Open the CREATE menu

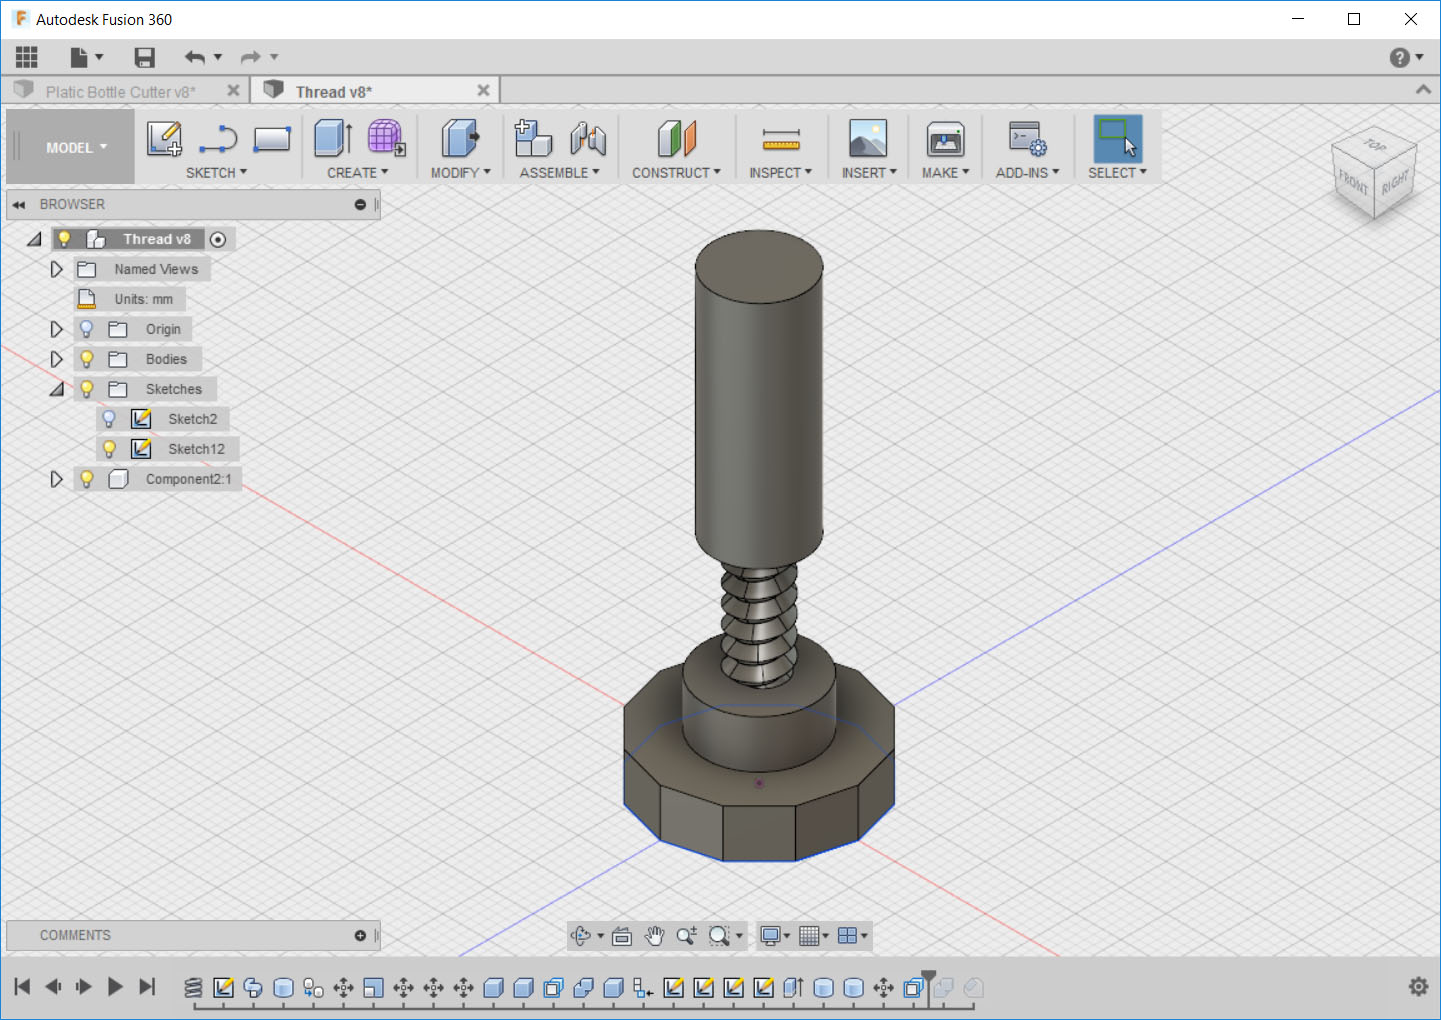click(357, 173)
